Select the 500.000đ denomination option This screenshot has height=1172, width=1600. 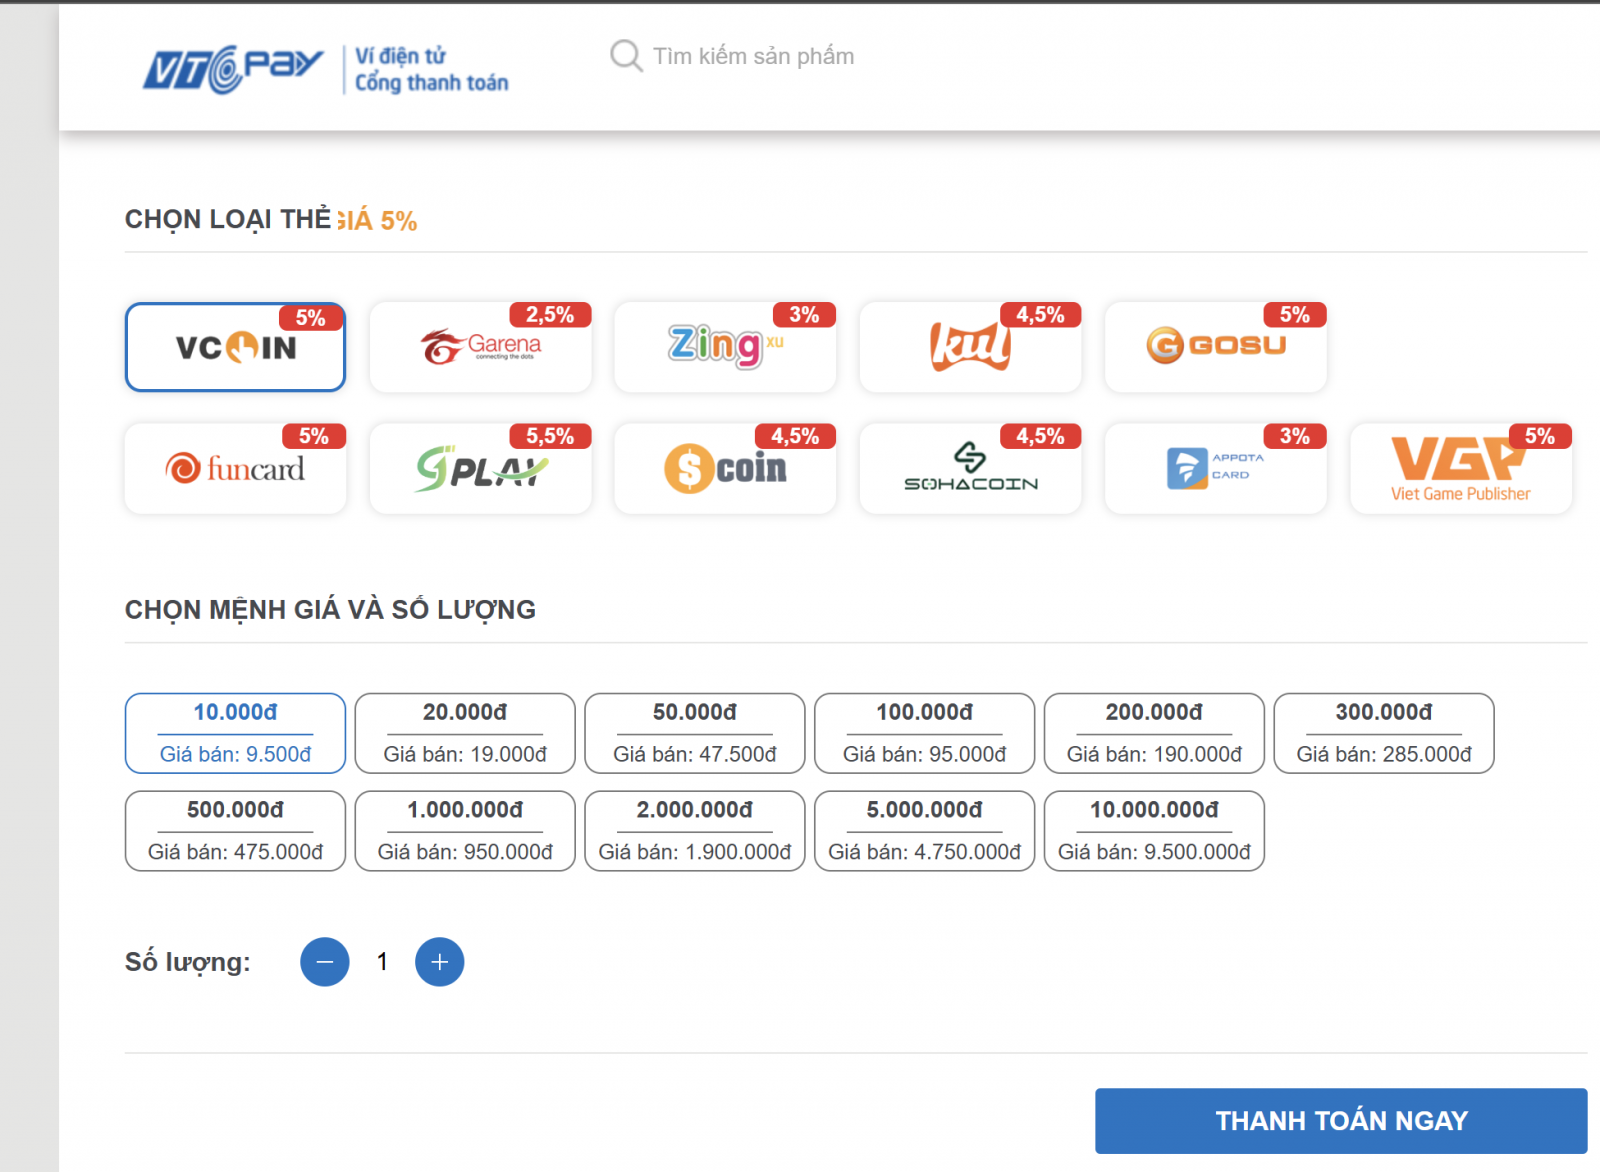(x=235, y=831)
